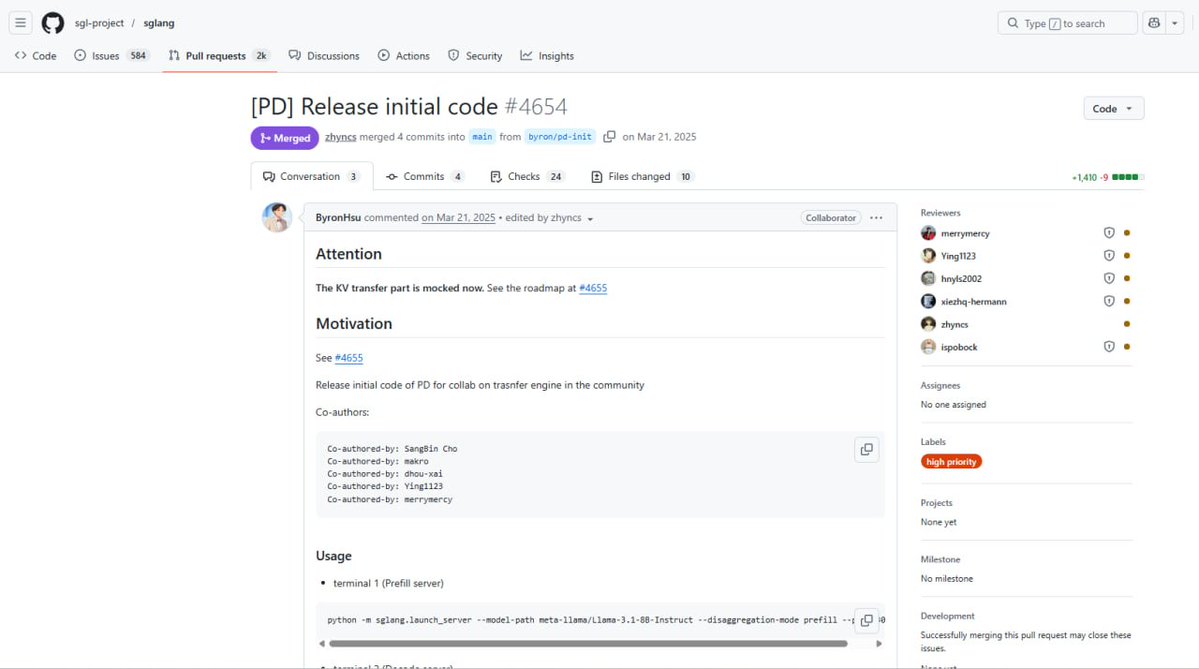The width and height of the screenshot is (1199, 669).
Task: Expand the 'edited by zhyncs' history dropdown
Action: click(549, 218)
